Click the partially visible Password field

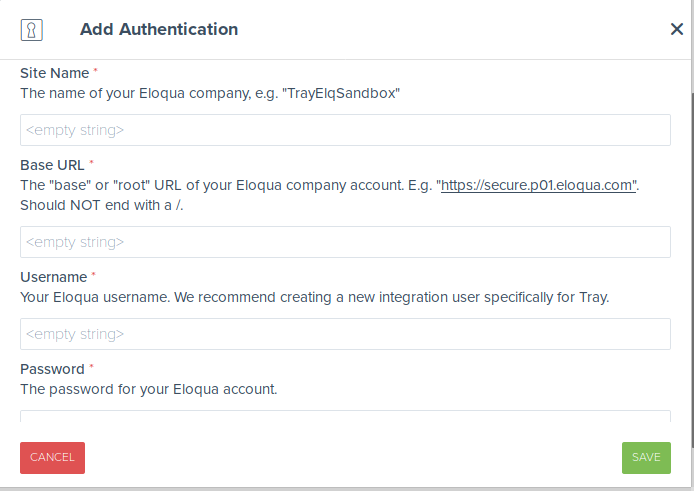[345, 420]
